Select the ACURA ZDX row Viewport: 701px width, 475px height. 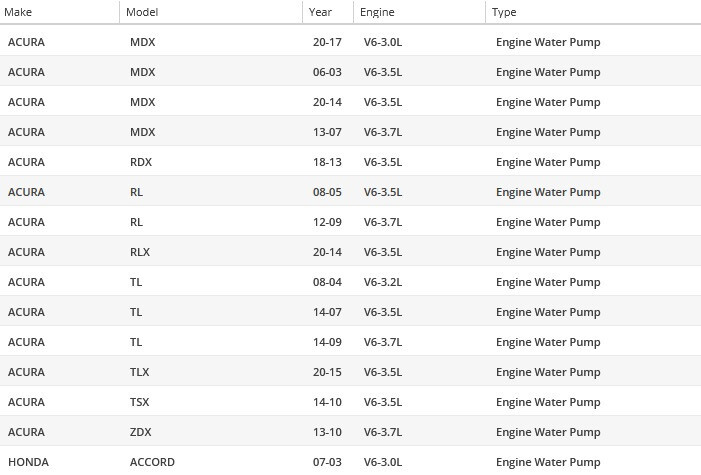pyautogui.click(x=350, y=432)
